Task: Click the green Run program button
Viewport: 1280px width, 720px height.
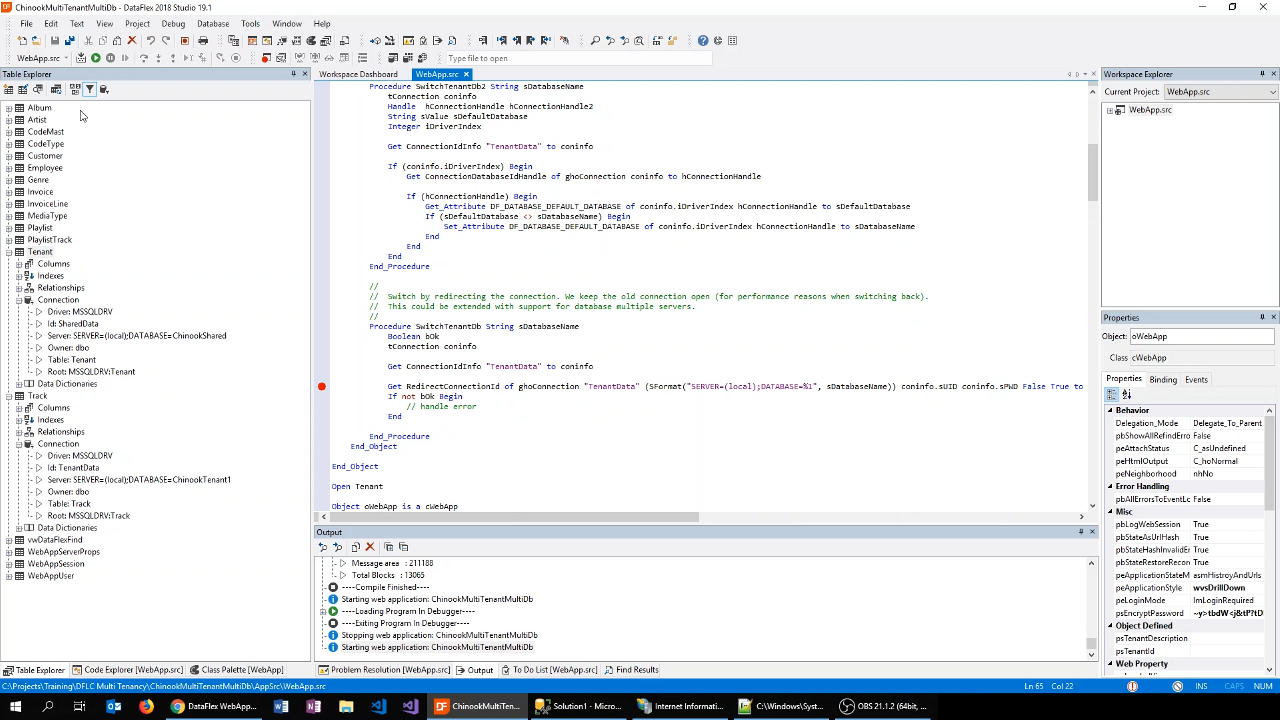Action: pos(96,58)
